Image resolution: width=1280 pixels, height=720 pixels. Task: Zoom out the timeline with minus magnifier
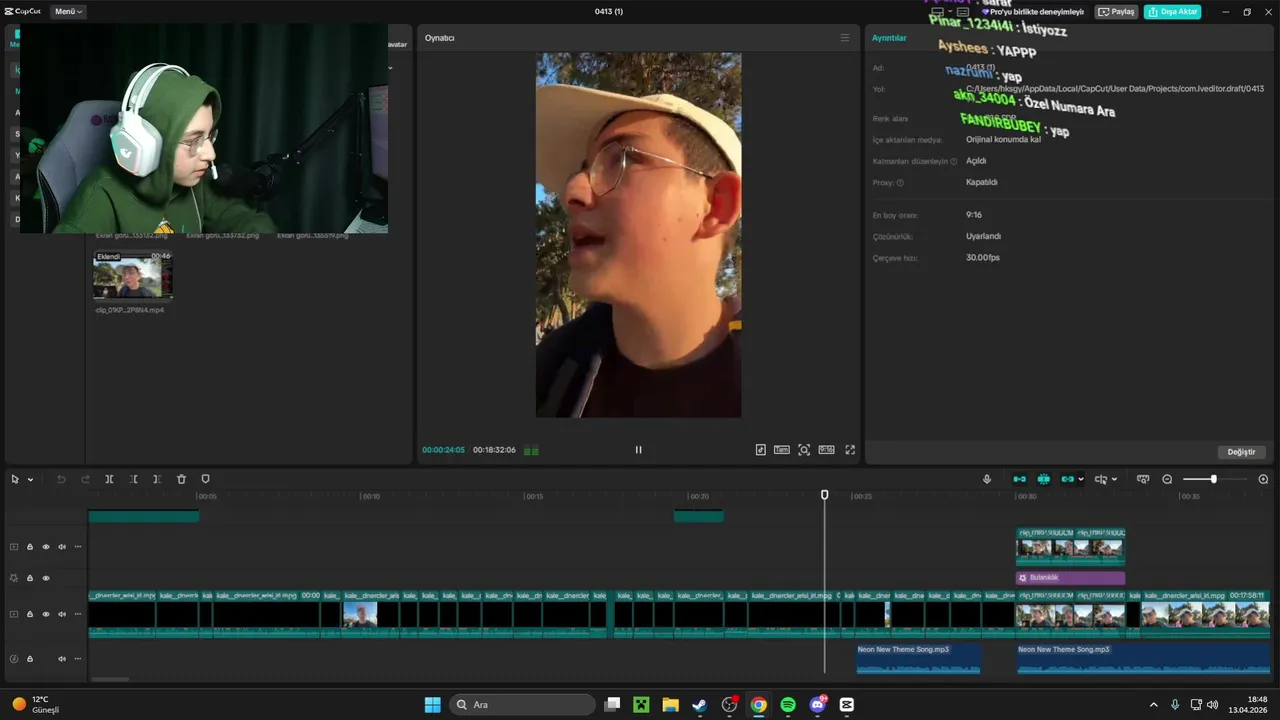click(x=1167, y=479)
